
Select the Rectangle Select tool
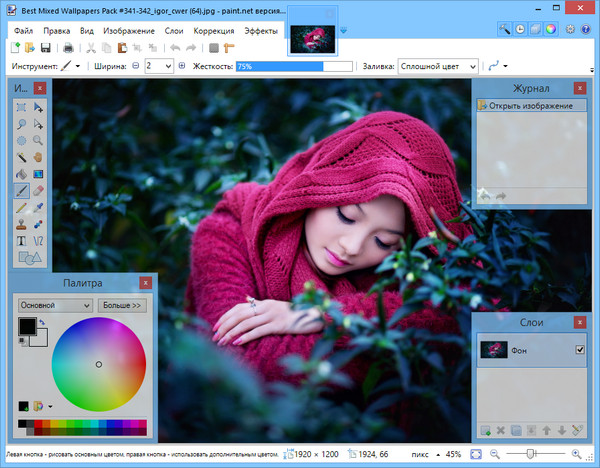21,107
